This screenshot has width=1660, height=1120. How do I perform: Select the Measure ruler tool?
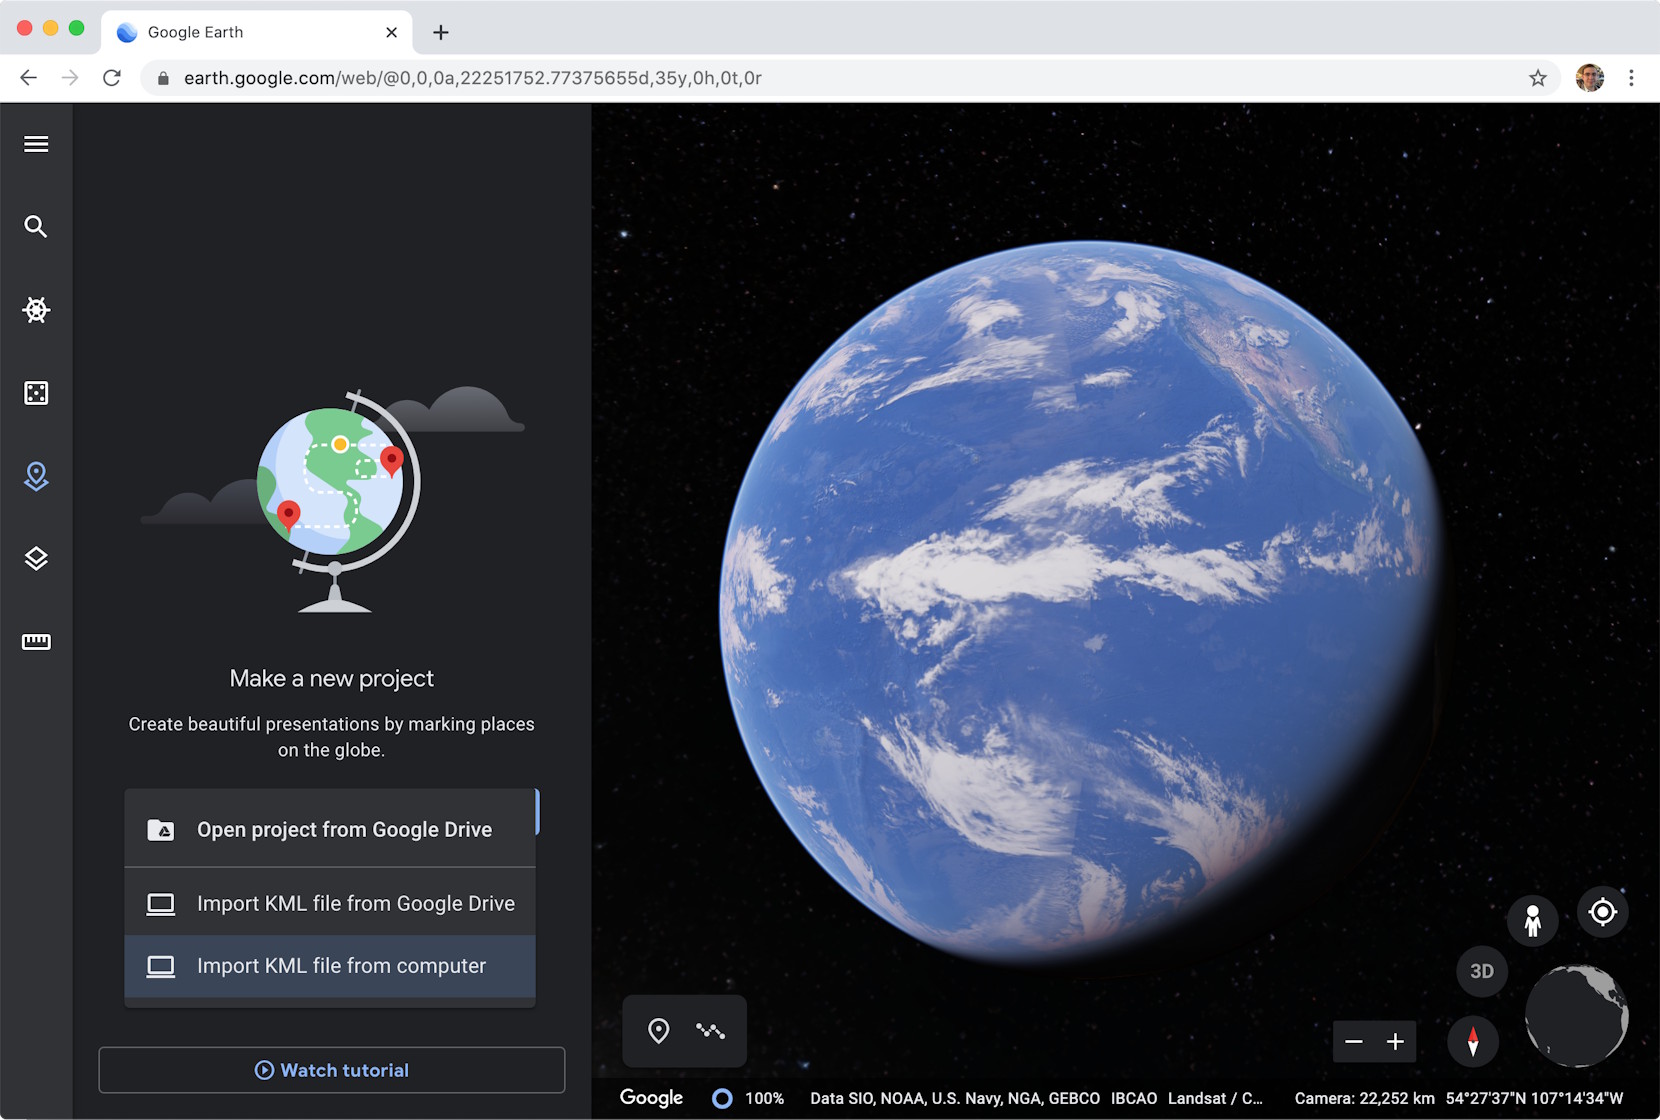36,642
